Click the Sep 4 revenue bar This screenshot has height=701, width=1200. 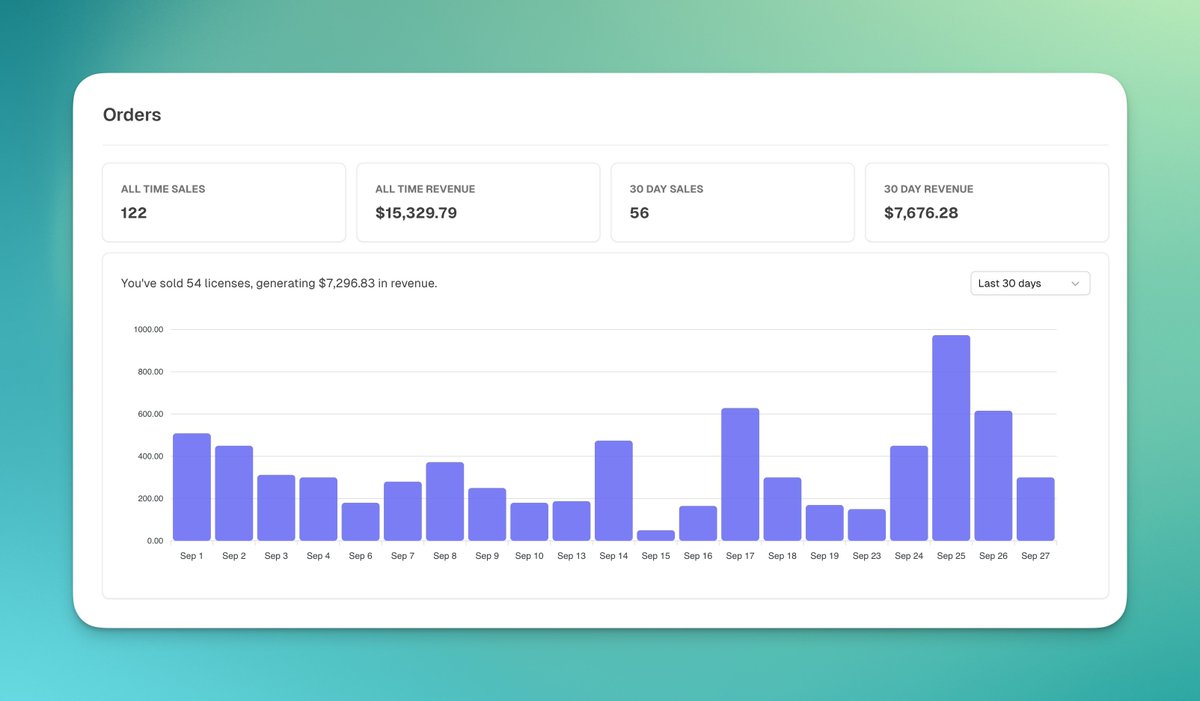pos(318,509)
